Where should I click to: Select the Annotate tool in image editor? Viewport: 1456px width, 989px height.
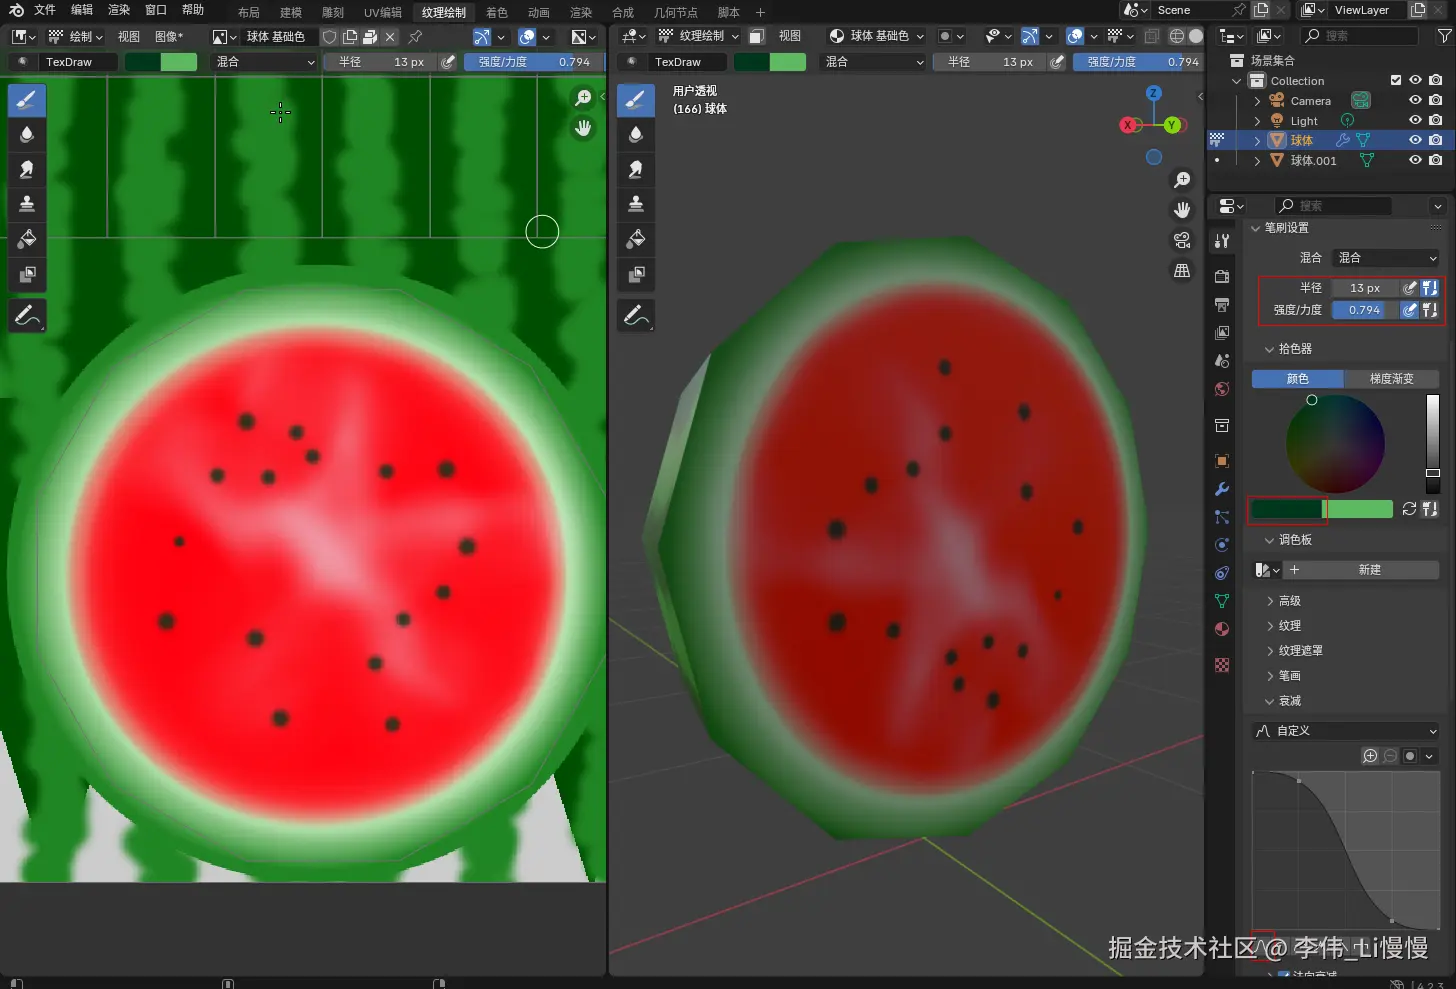[27, 316]
